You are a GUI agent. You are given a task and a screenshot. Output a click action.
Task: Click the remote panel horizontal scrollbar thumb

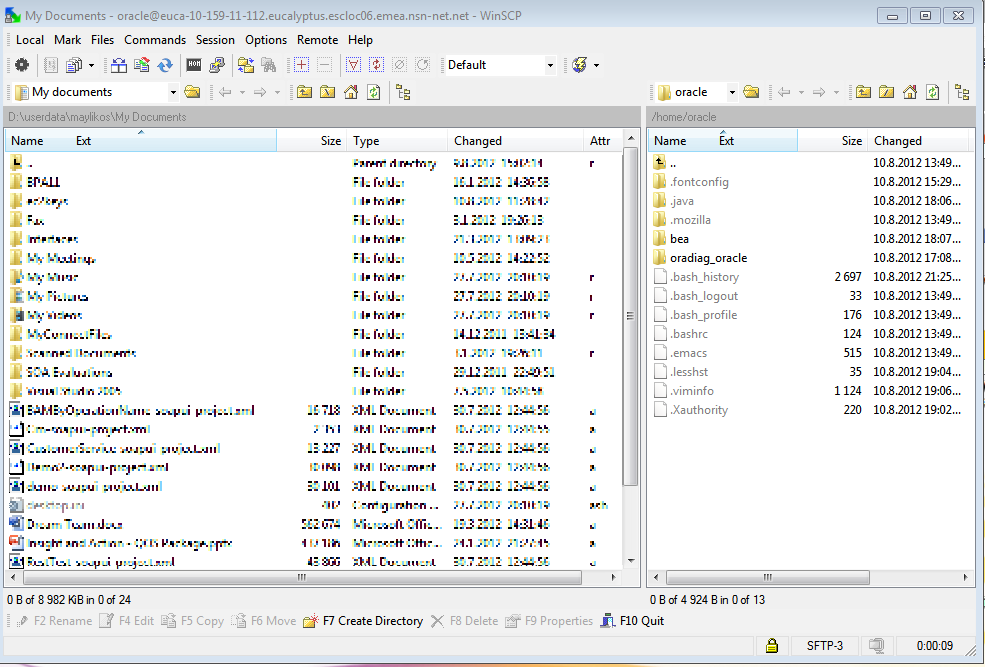(768, 577)
